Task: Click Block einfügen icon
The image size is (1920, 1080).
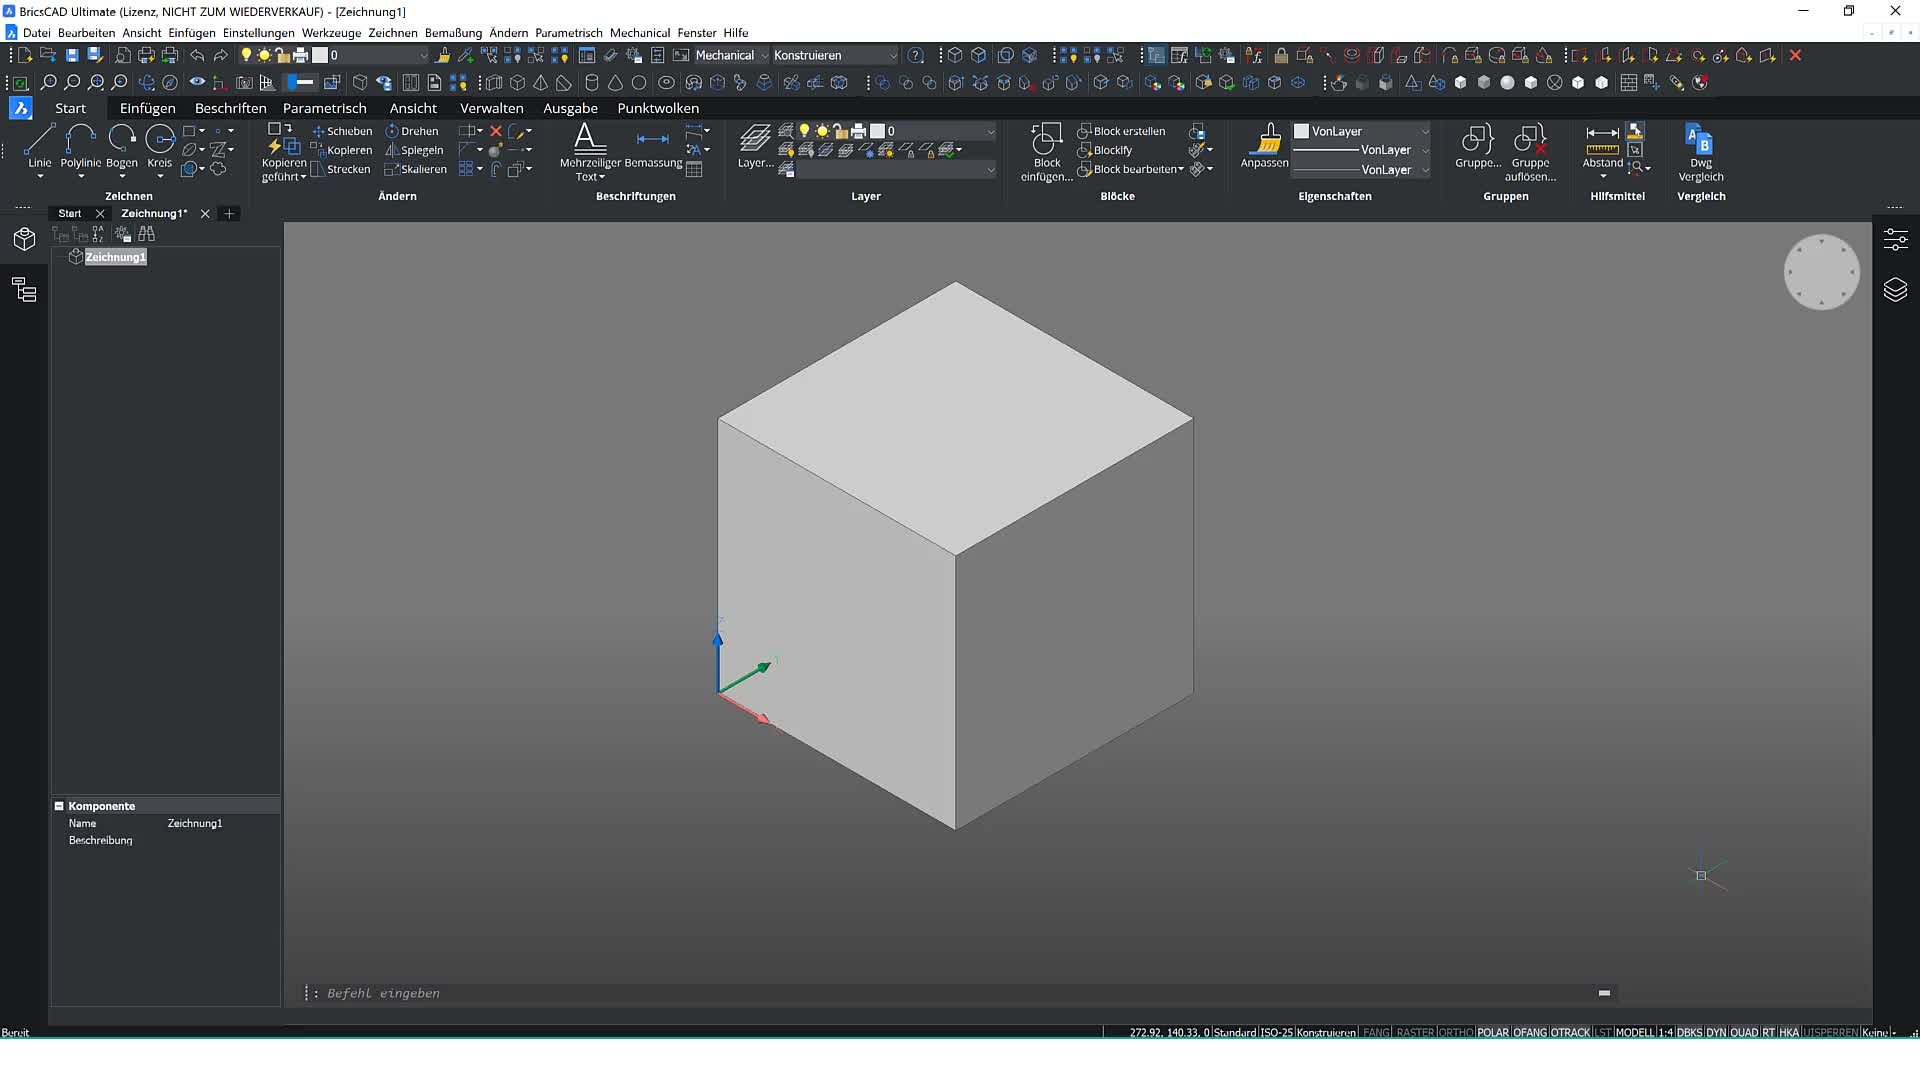Action: 1047,152
